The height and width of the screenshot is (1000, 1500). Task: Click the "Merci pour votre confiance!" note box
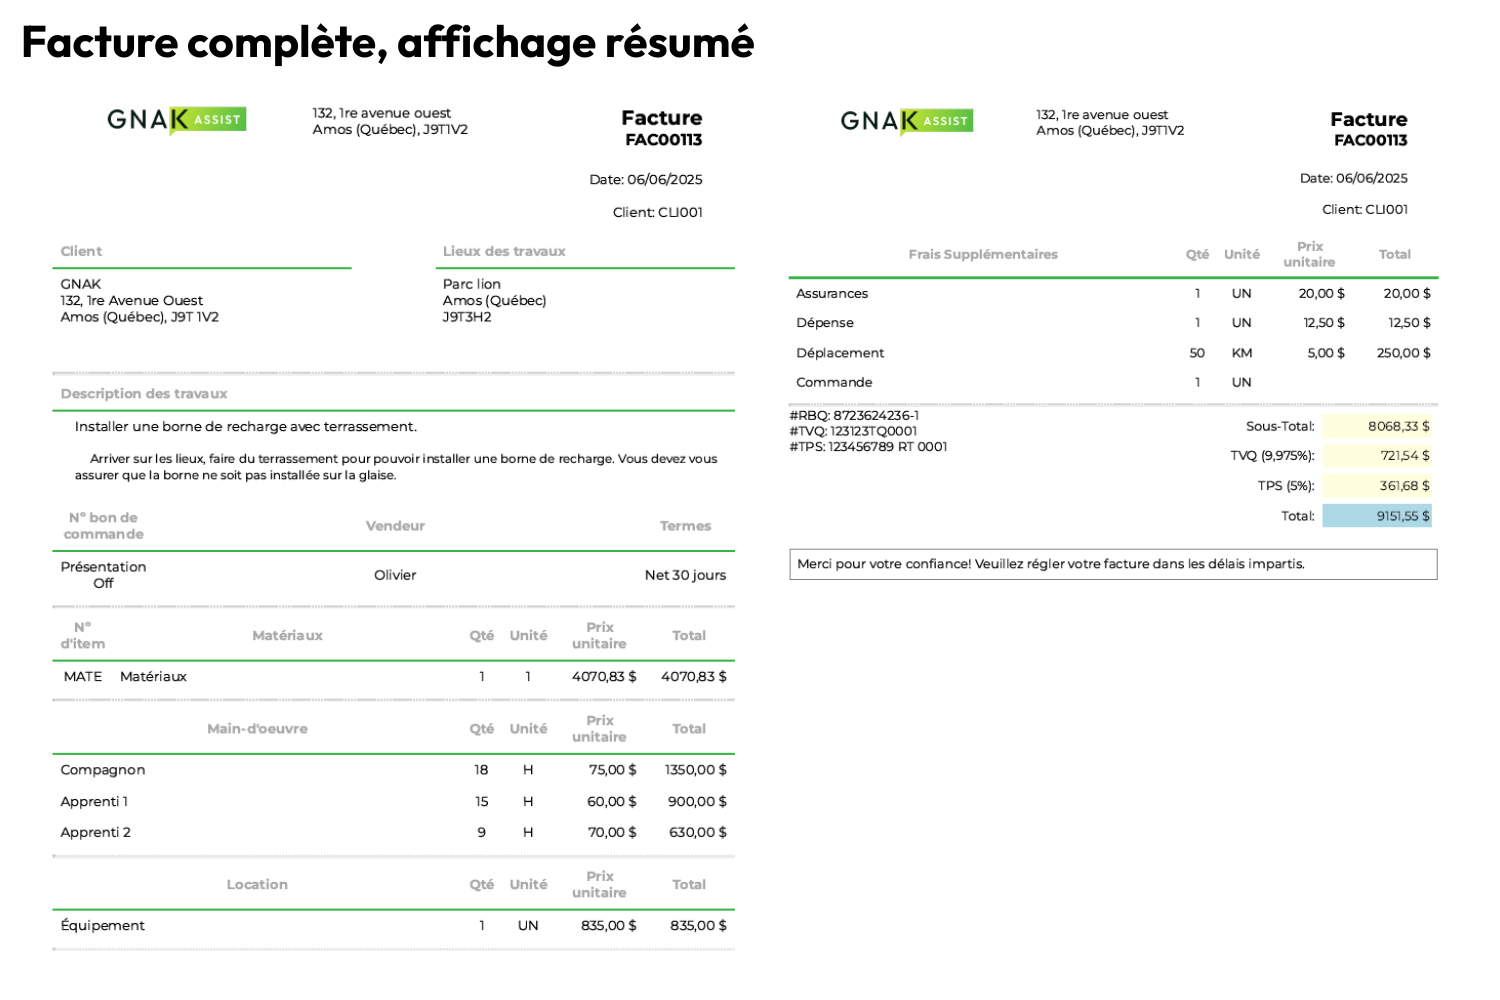tap(1113, 564)
